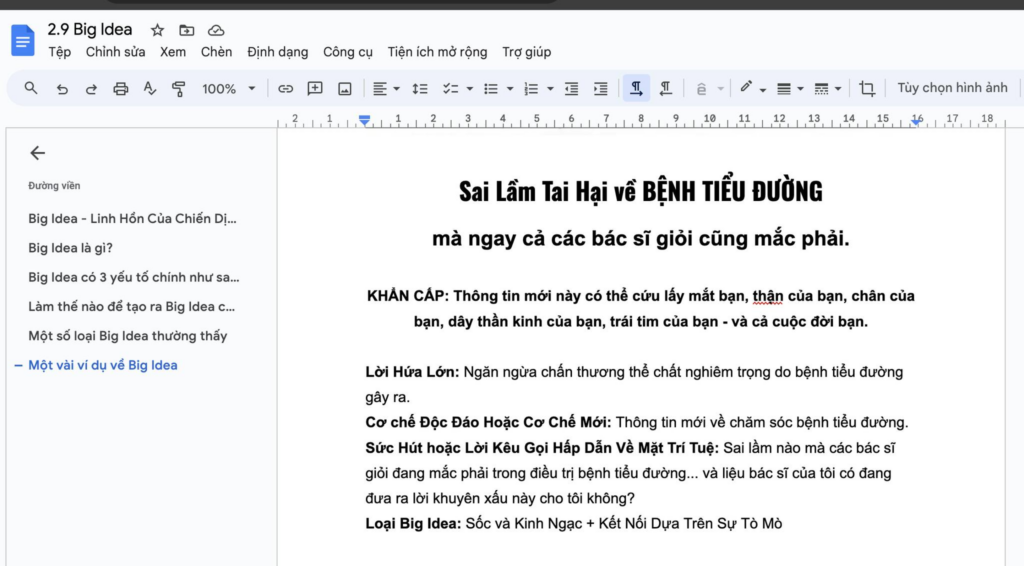Go to 'Big Idea là gì?' outline heading
This screenshot has height=566, width=1024.
pyautogui.click(x=71, y=248)
